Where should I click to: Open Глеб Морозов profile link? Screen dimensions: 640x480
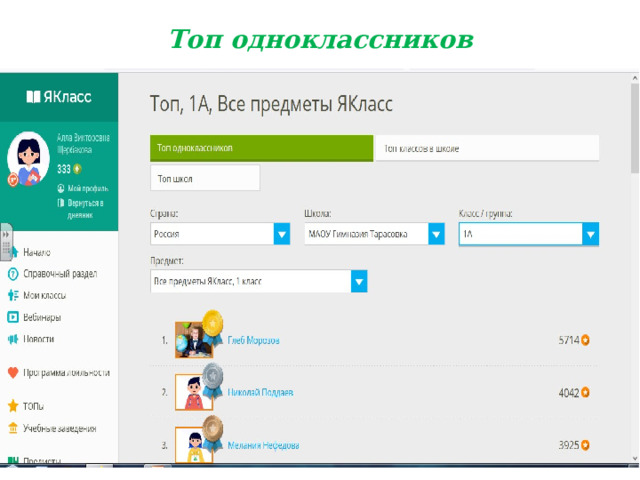coord(253,340)
